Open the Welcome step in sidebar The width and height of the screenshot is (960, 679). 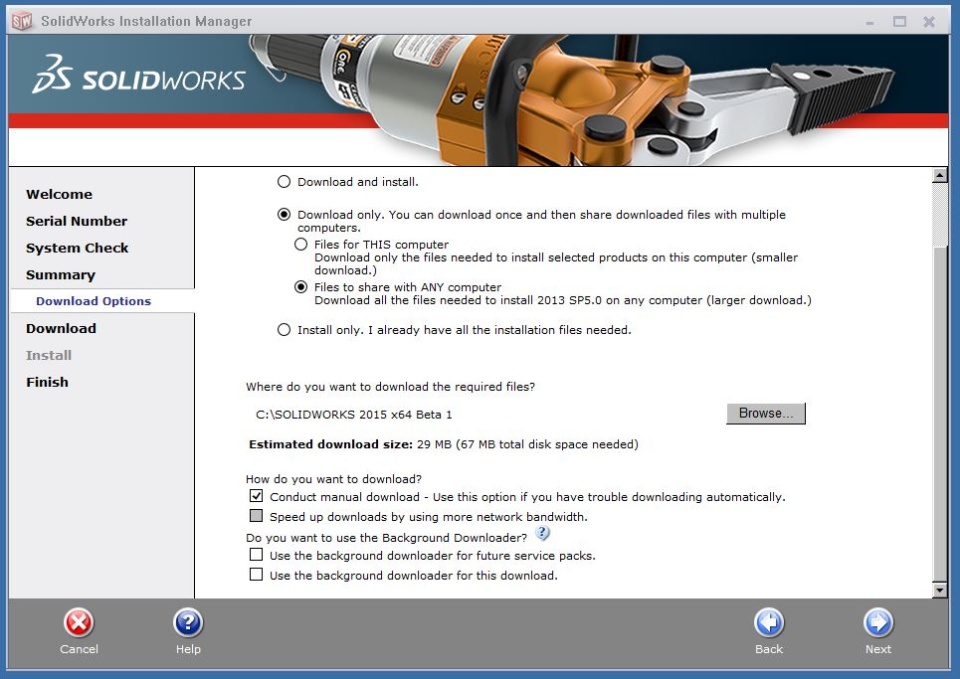(x=59, y=194)
